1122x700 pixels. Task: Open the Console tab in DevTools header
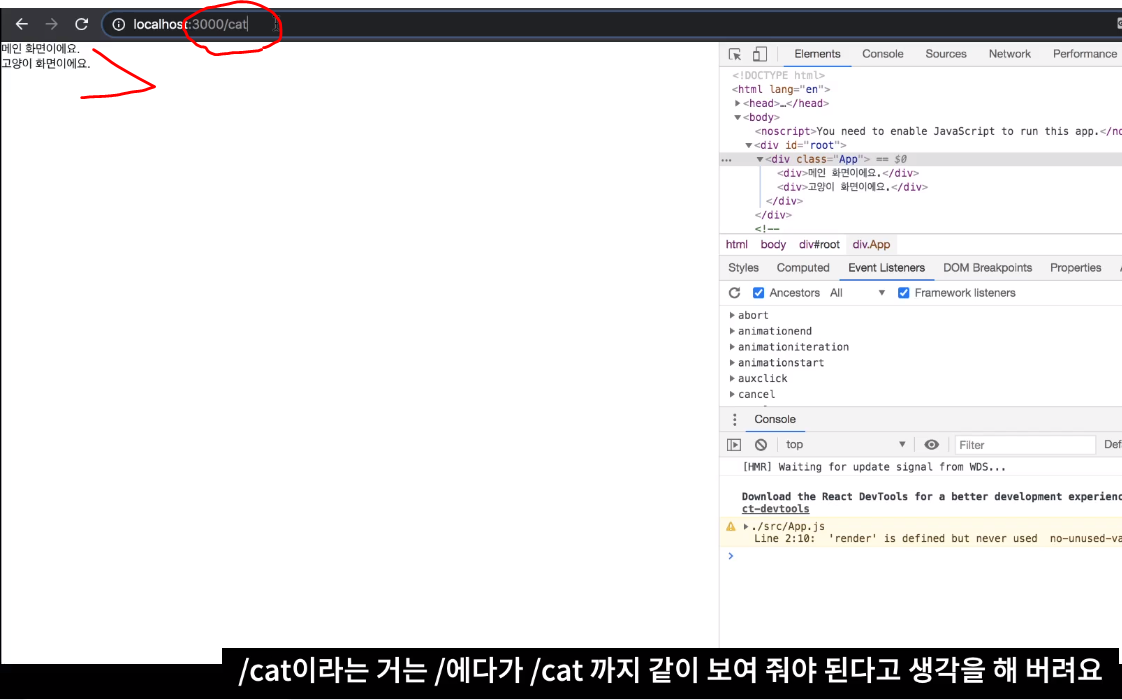click(x=882, y=54)
